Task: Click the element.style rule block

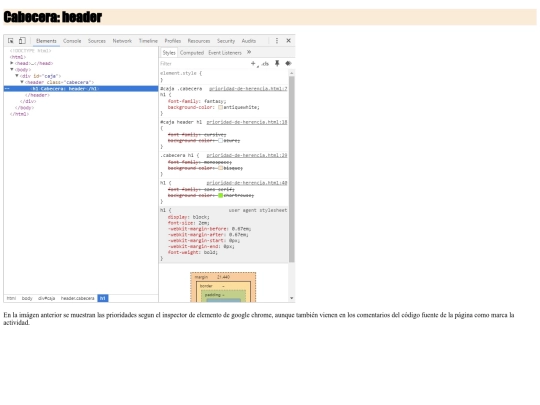Action: tap(224, 76)
